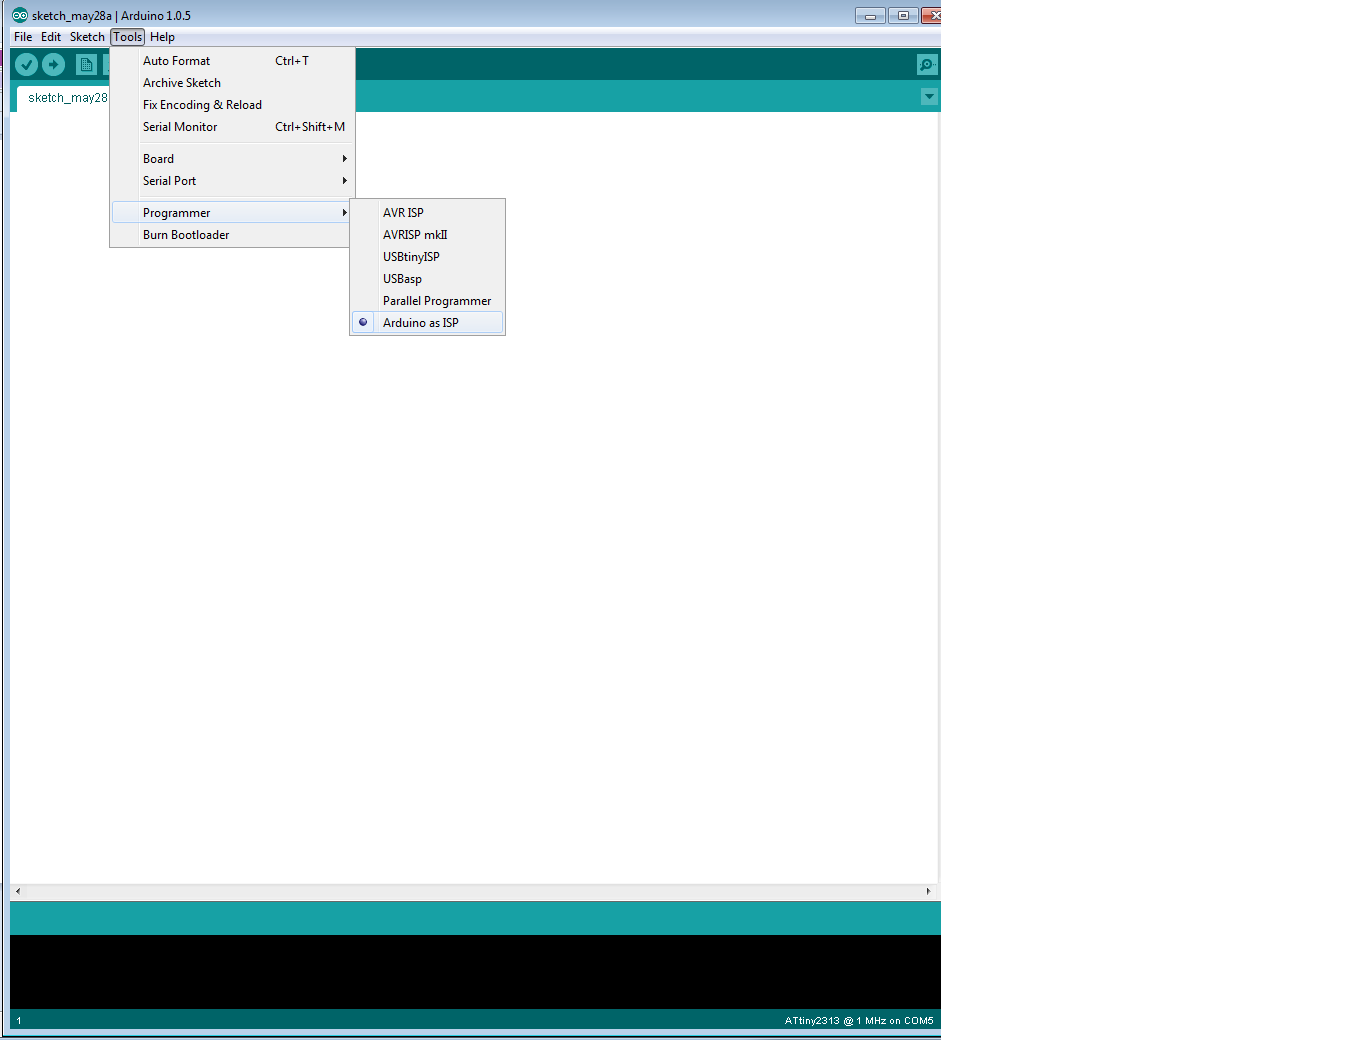Maximize the Arduino window
This screenshot has width=1357, height=1040.
coord(903,15)
